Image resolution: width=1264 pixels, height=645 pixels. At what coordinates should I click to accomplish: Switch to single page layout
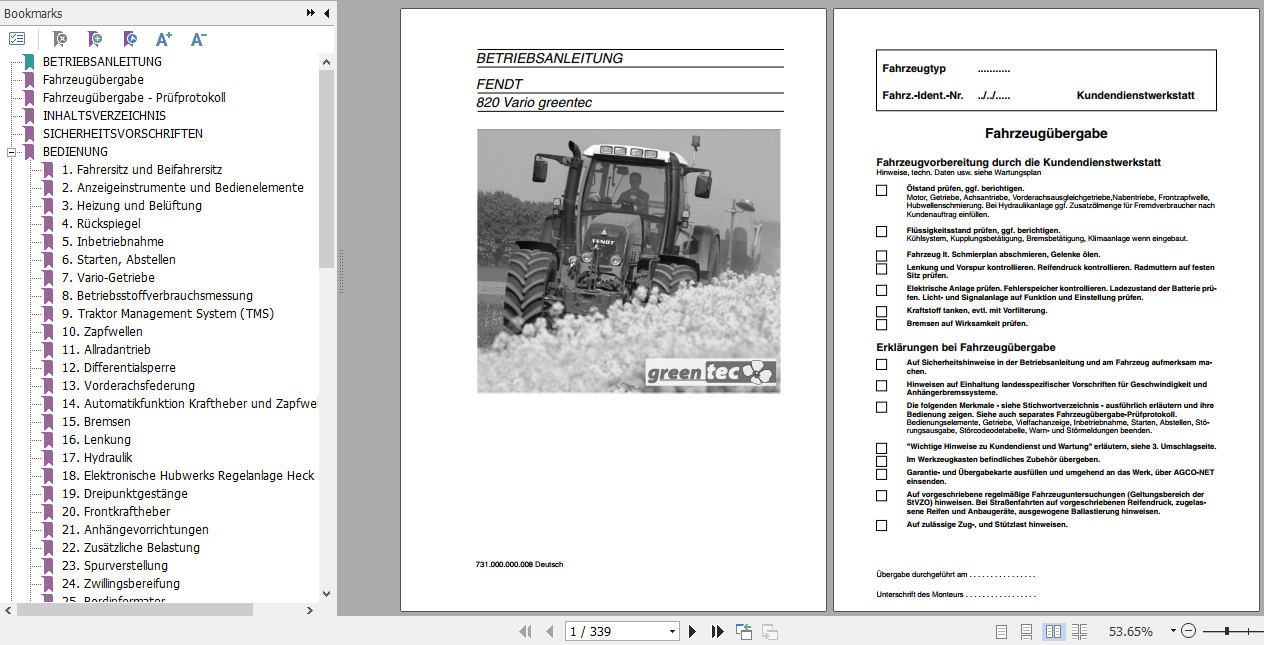point(1002,631)
